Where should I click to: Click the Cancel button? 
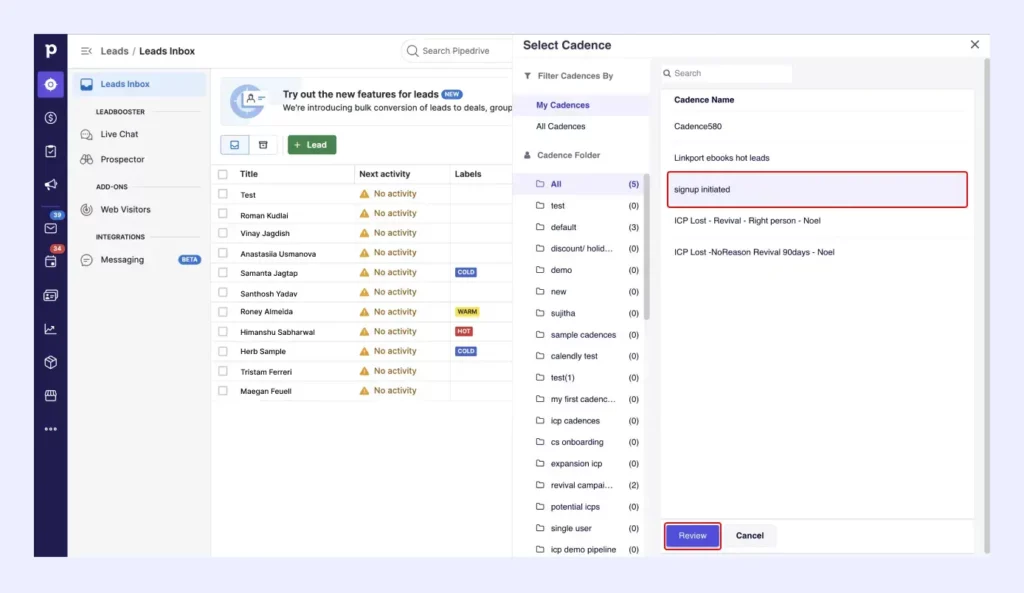coord(750,536)
